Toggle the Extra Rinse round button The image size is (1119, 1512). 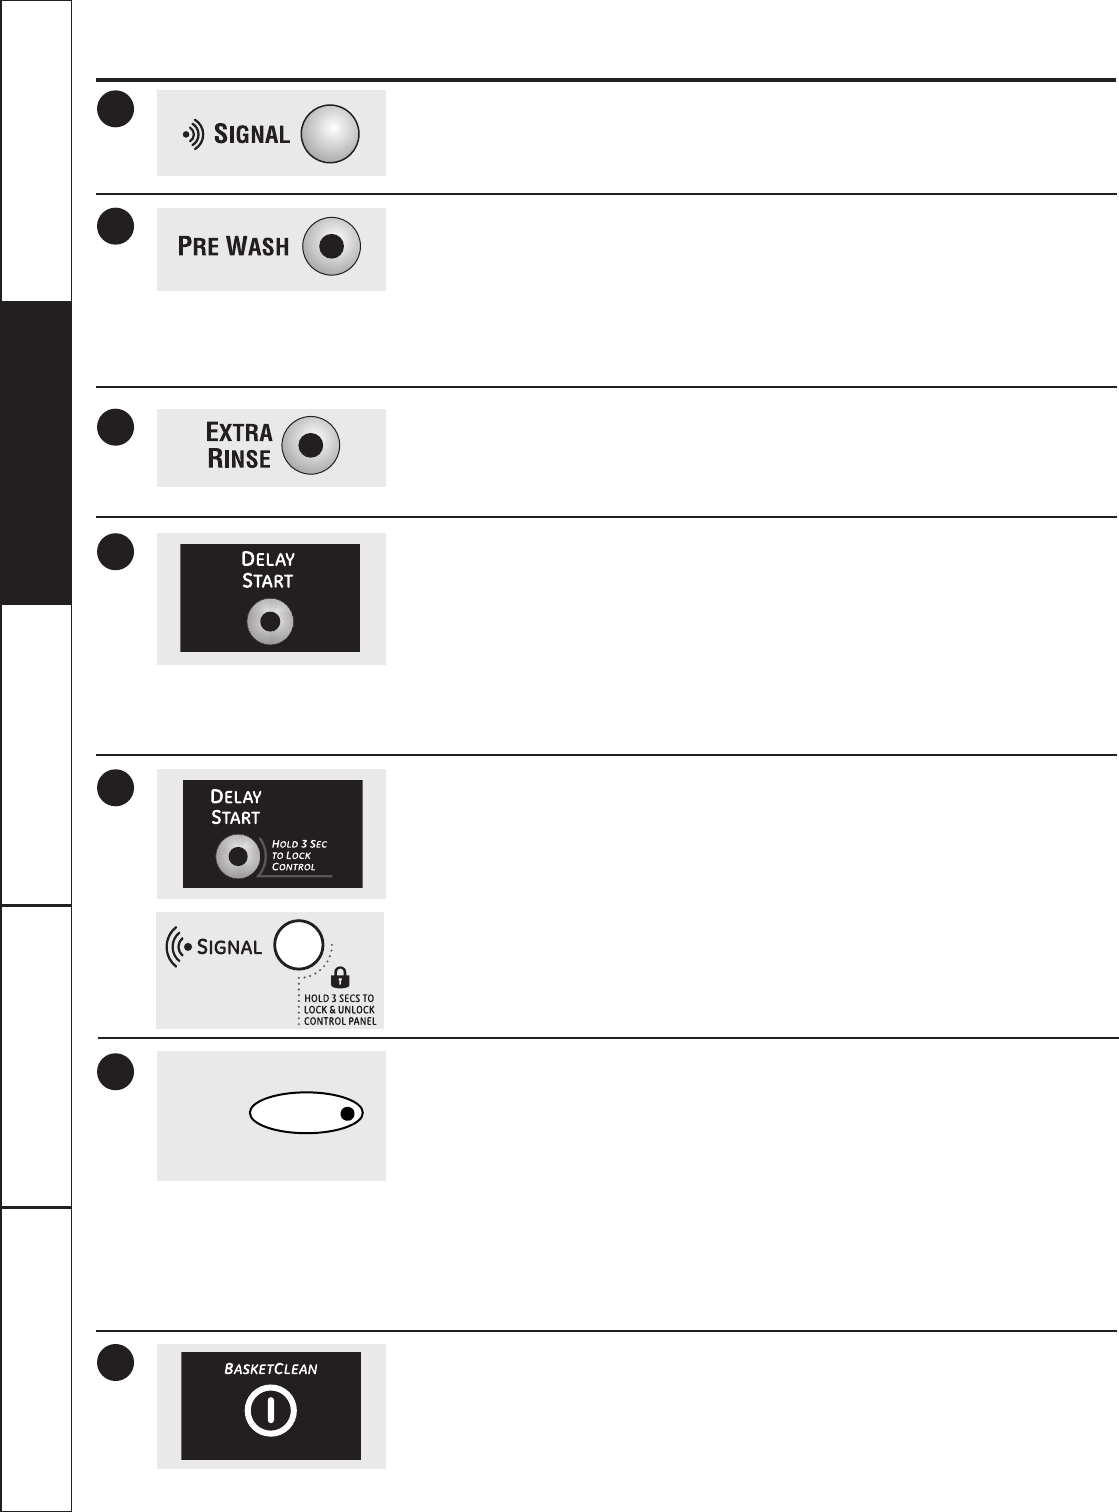coord(311,445)
